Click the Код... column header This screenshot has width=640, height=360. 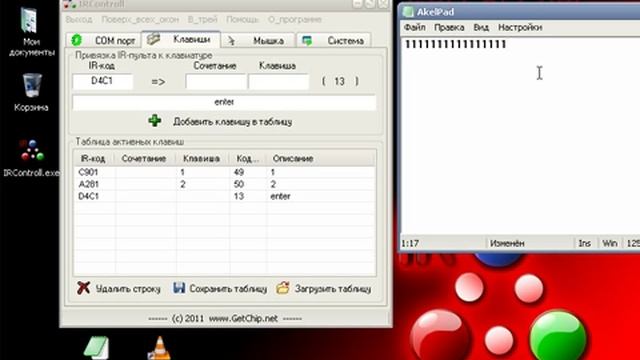(x=247, y=158)
